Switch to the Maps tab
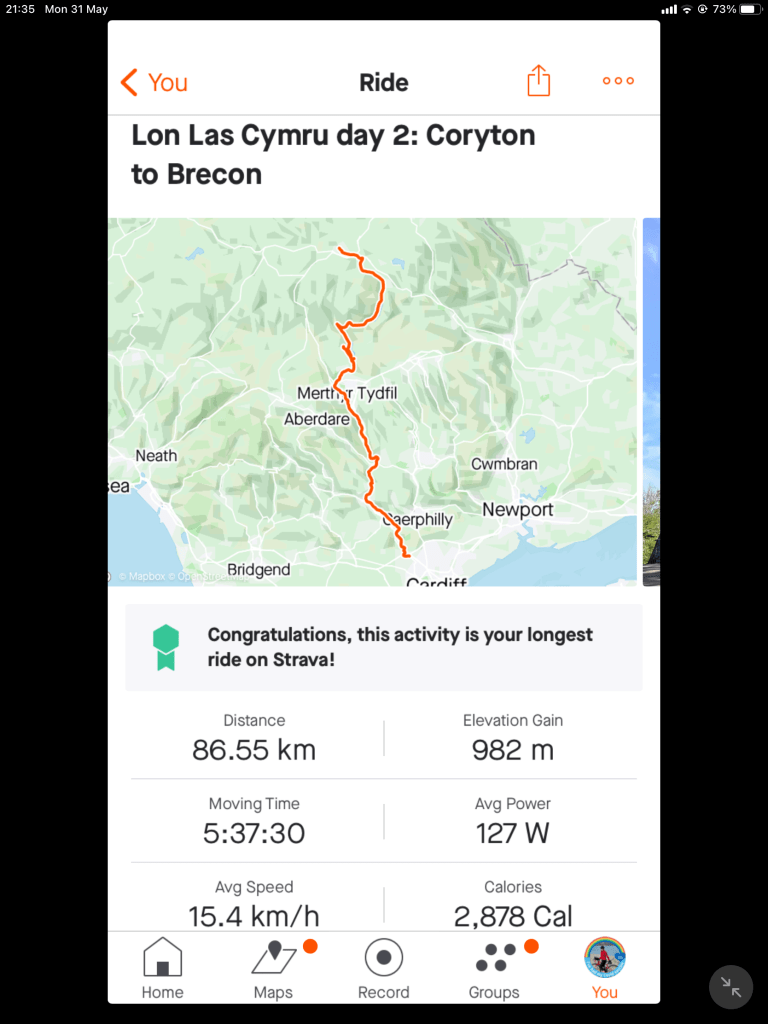This screenshot has height=1024, width=768. tap(273, 968)
